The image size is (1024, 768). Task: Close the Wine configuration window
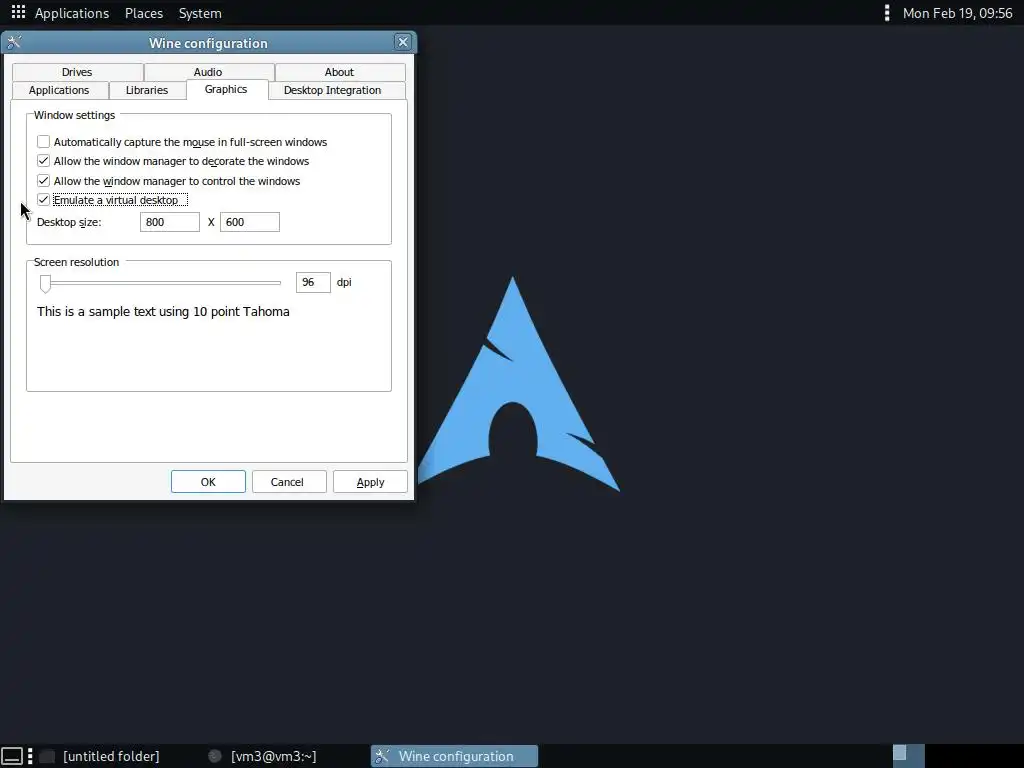[x=403, y=42]
